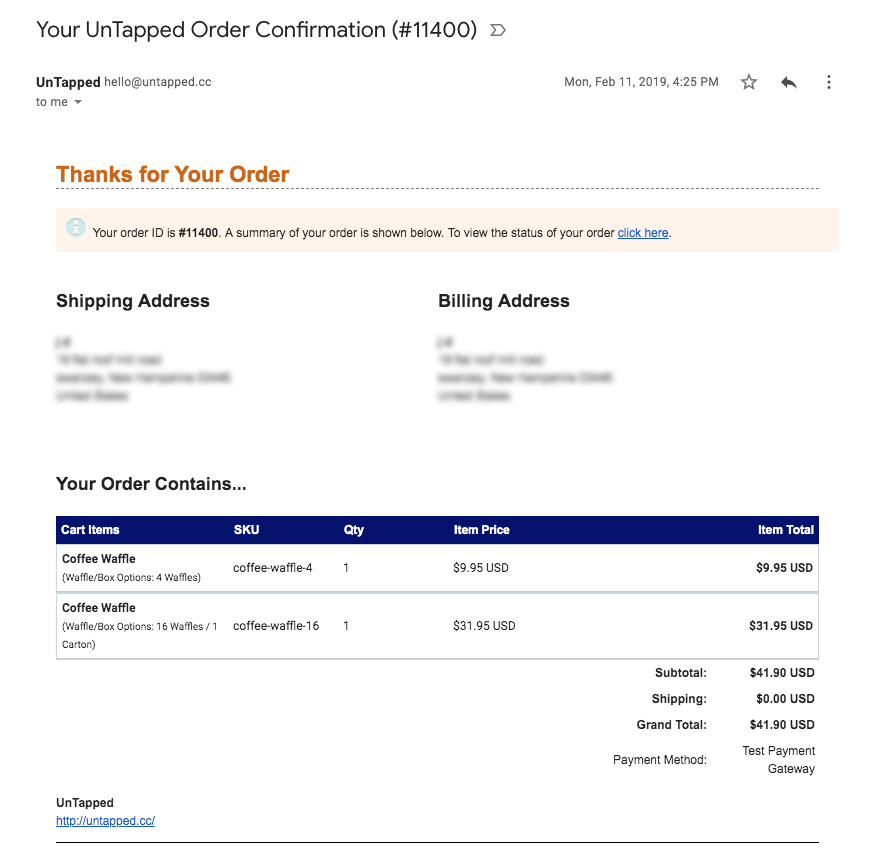Reply using the arrow icon
879x849 pixels.
pyautogui.click(x=789, y=82)
